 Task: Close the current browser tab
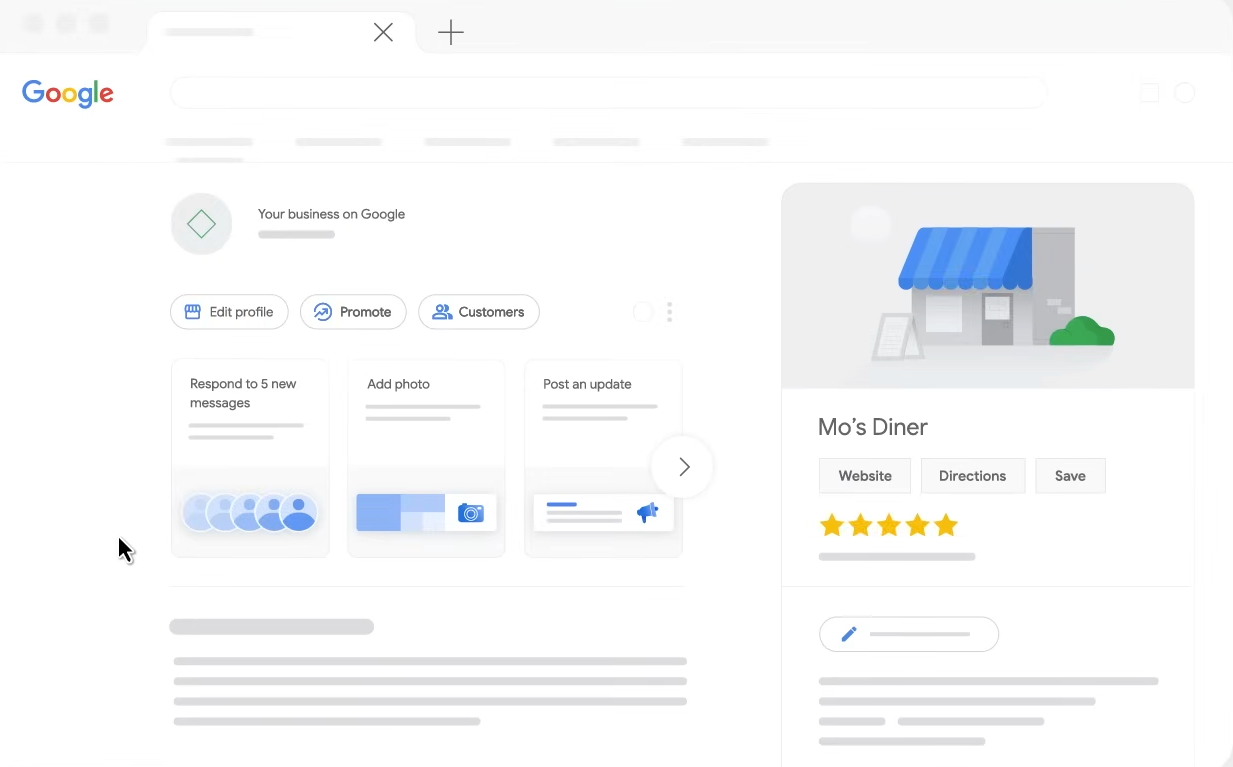click(383, 33)
